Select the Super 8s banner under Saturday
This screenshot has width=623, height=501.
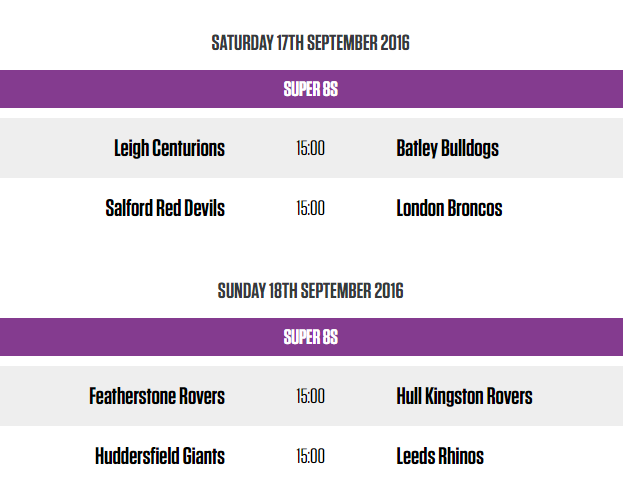pyautogui.click(x=311, y=89)
